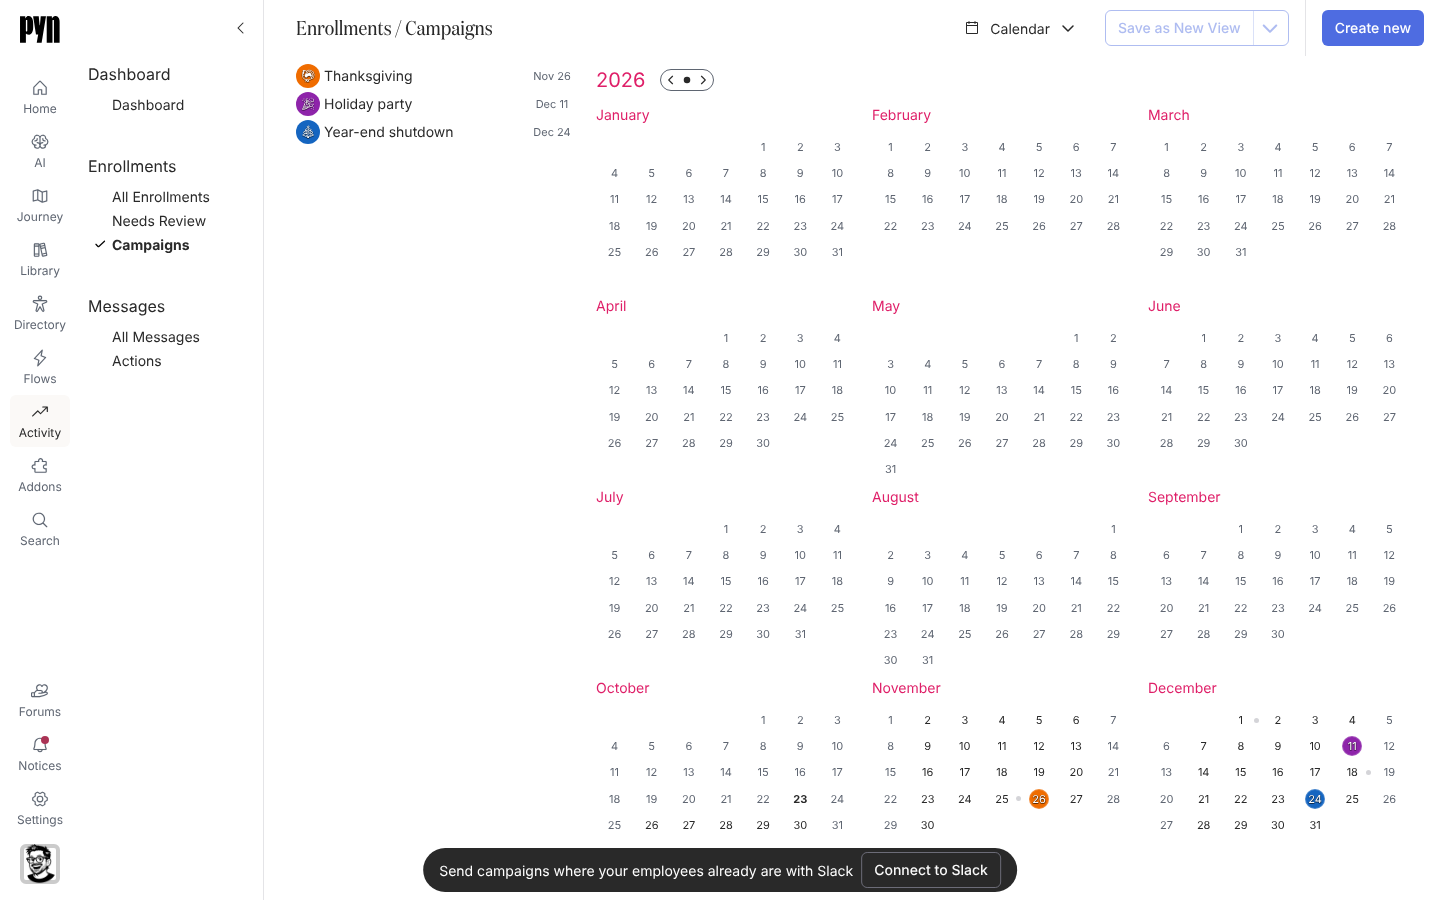Open the Dashboard menu item
This screenshot has width=1440, height=900.
pyautogui.click(x=148, y=105)
